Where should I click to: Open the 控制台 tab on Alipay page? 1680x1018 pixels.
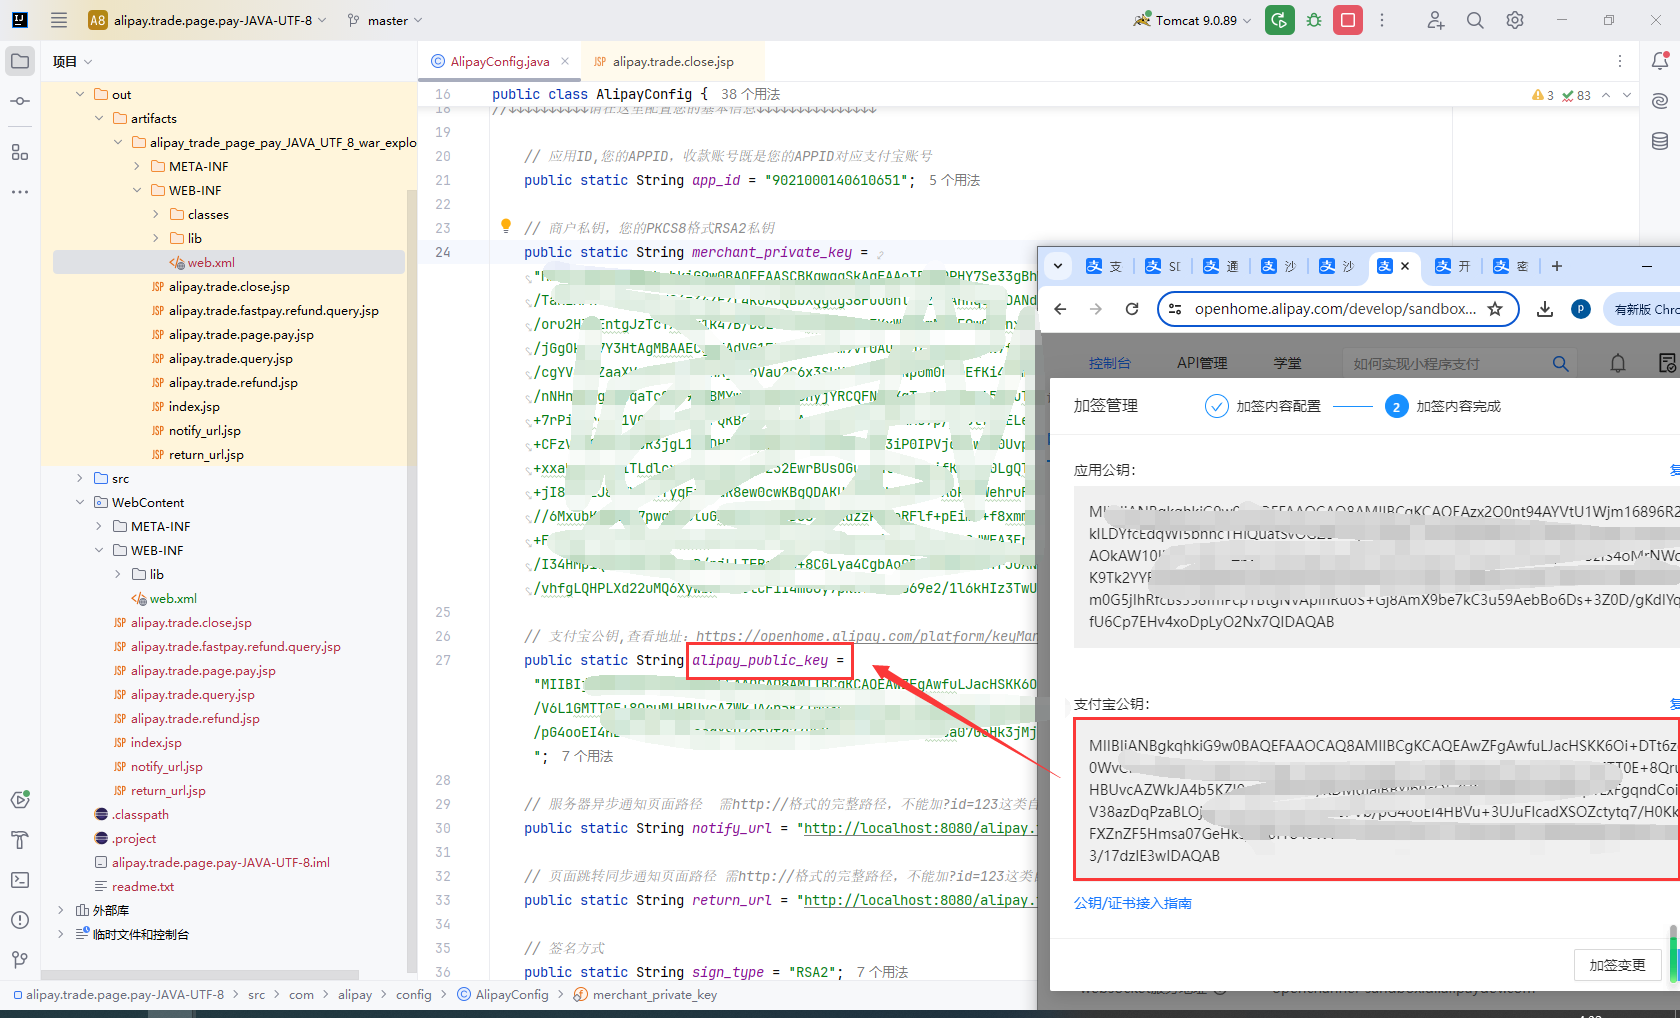[x=1110, y=363]
